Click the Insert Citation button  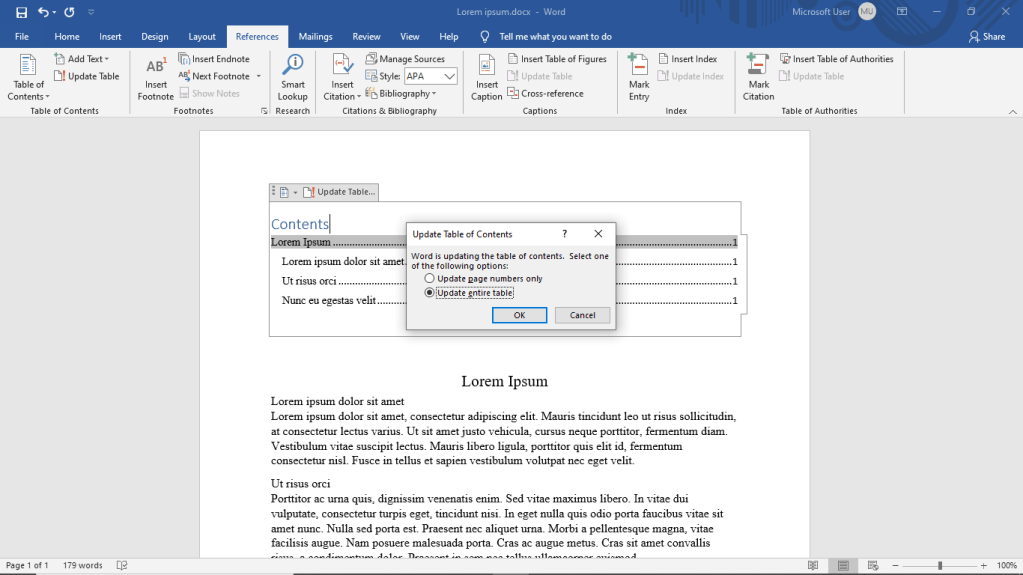coord(342,78)
